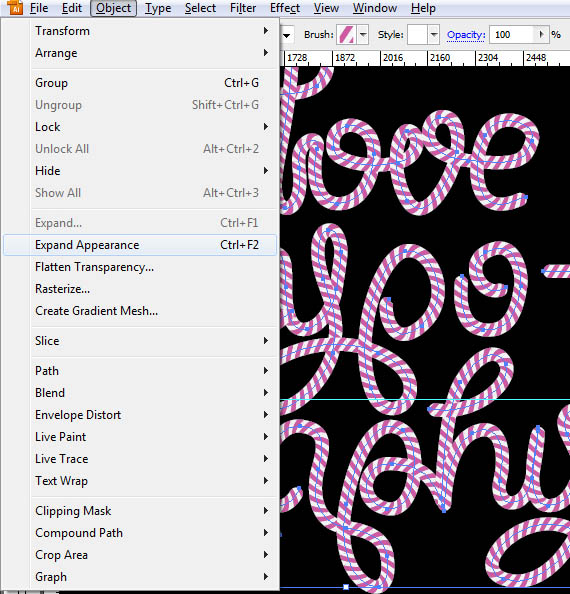Expand the Opacity slider arrow
The height and width of the screenshot is (594, 570).
click(x=541, y=35)
